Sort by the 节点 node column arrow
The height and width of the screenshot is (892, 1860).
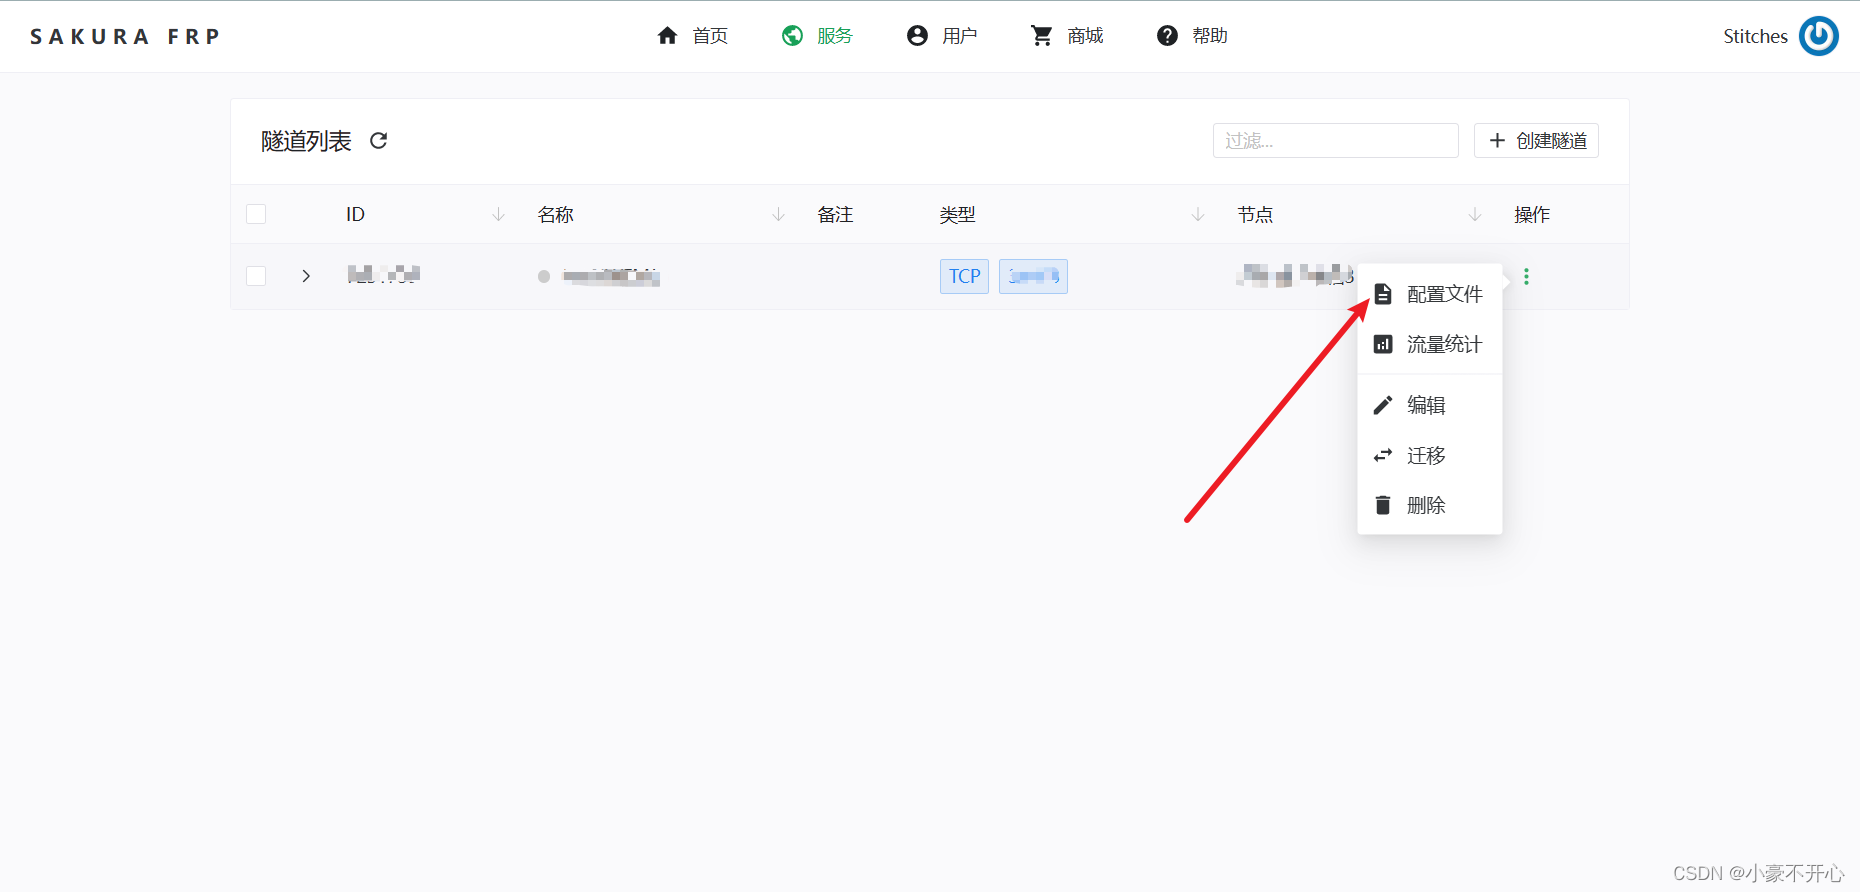(x=1474, y=215)
